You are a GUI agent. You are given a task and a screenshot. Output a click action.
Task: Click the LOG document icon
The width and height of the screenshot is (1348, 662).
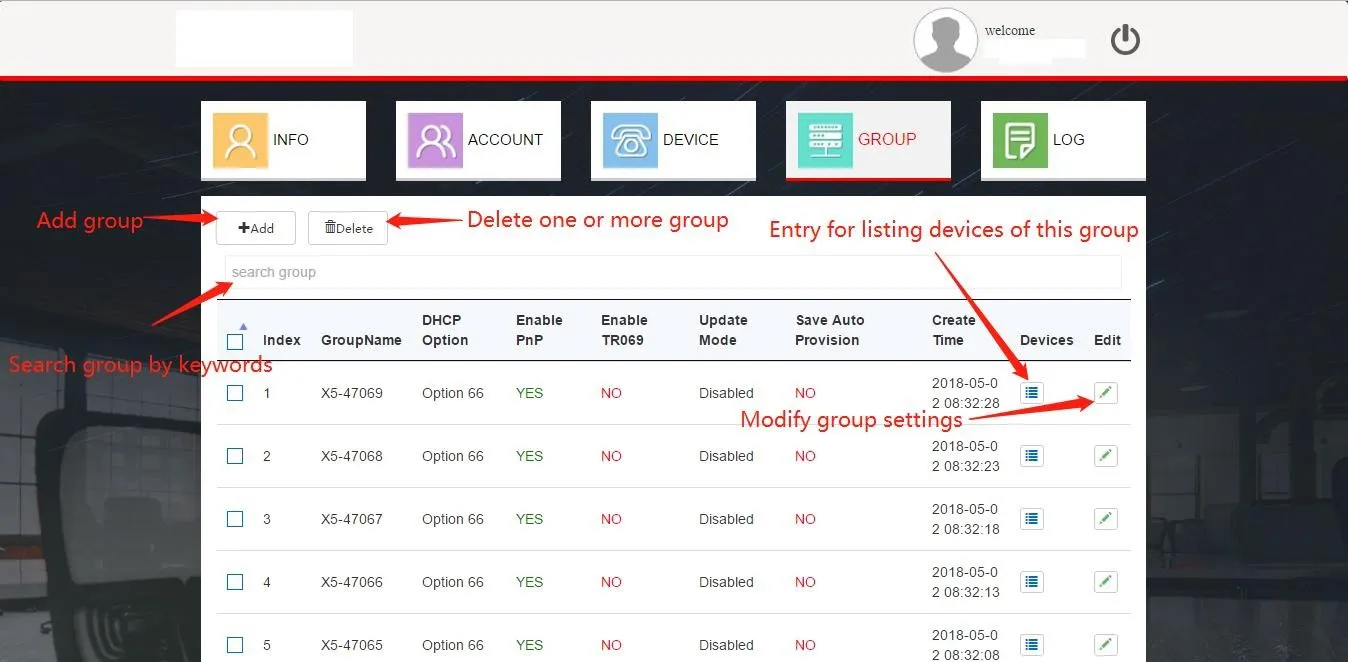(x=1019, y=139)
